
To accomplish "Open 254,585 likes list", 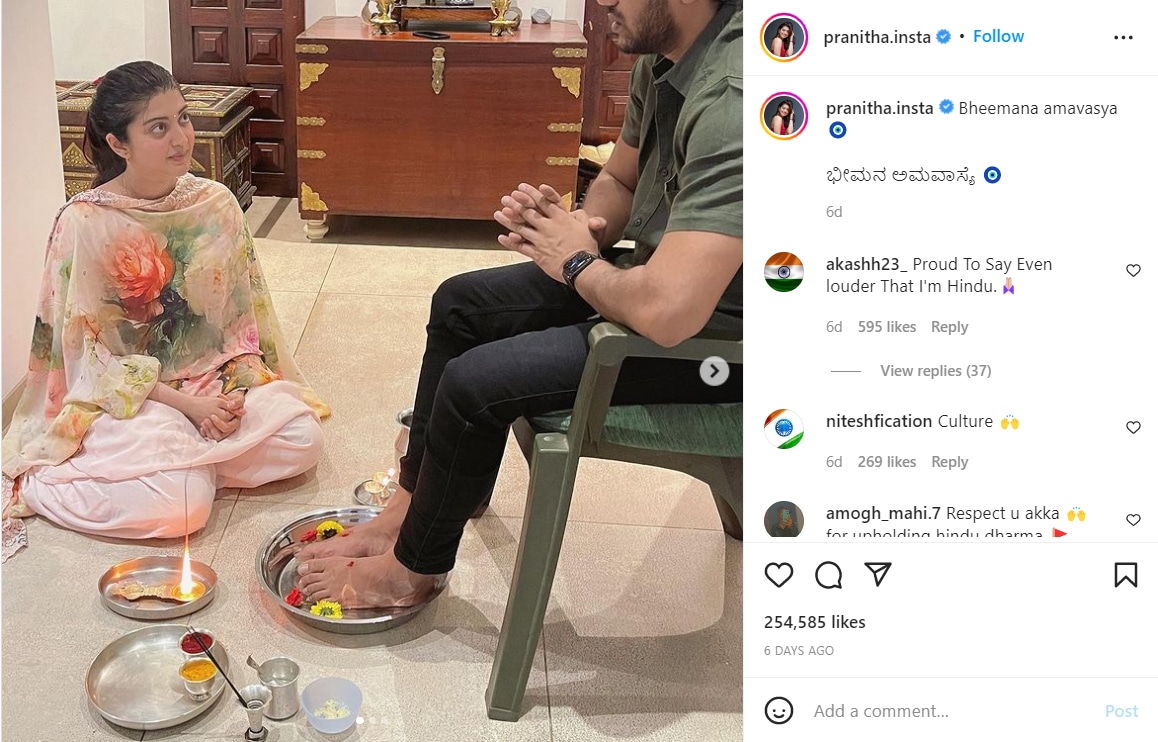I will (815, 622).
